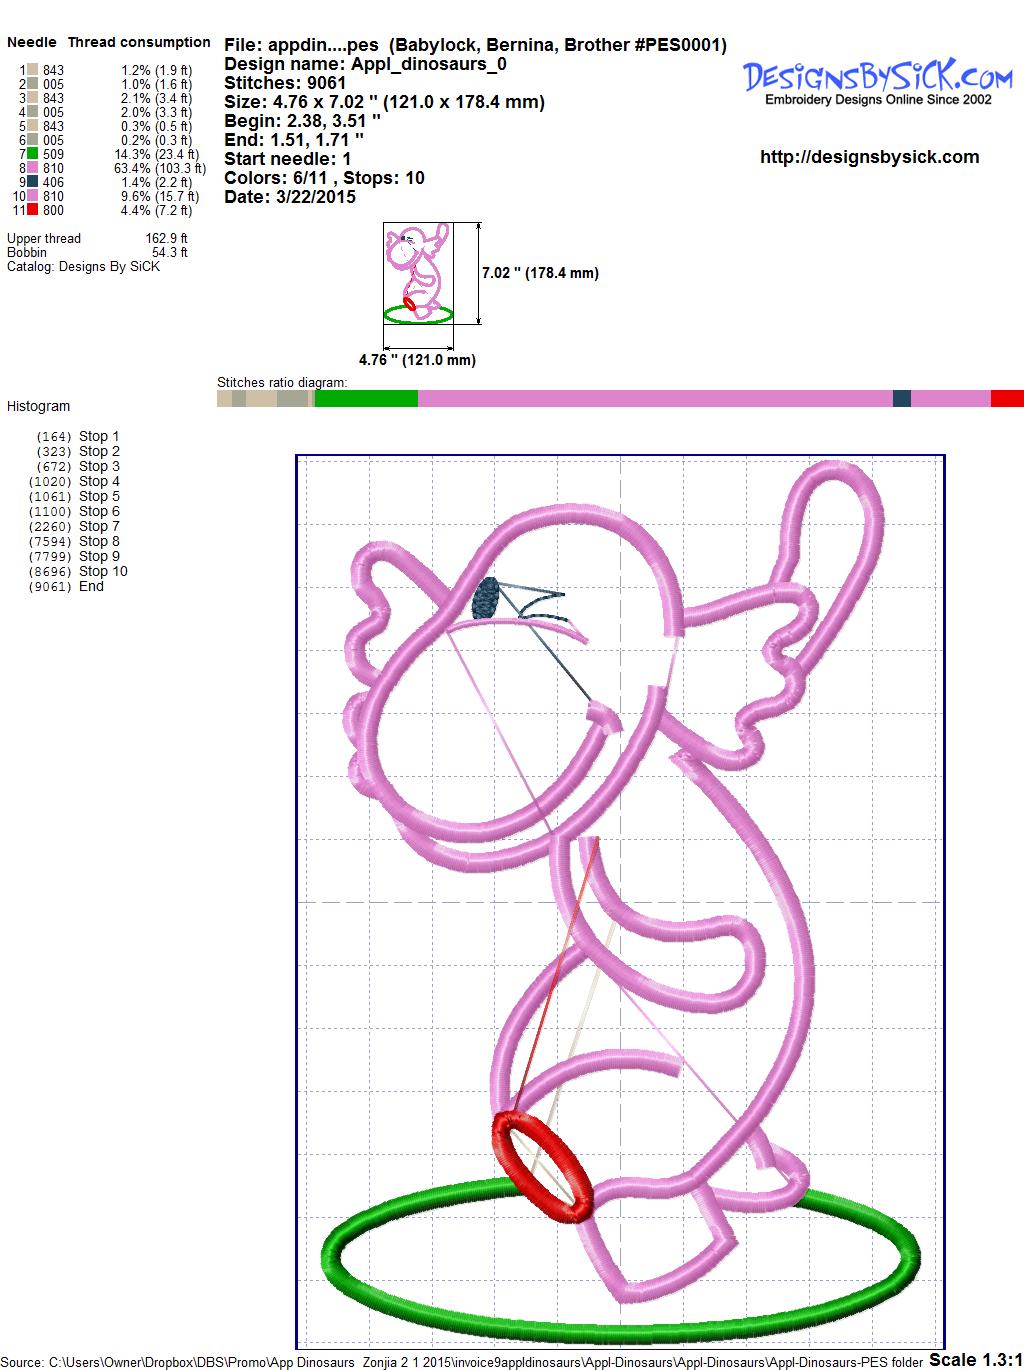Select the red needle 11 color swatch
The image size is (1024, 1370).
pyautogui.click(x=33, y=210)
